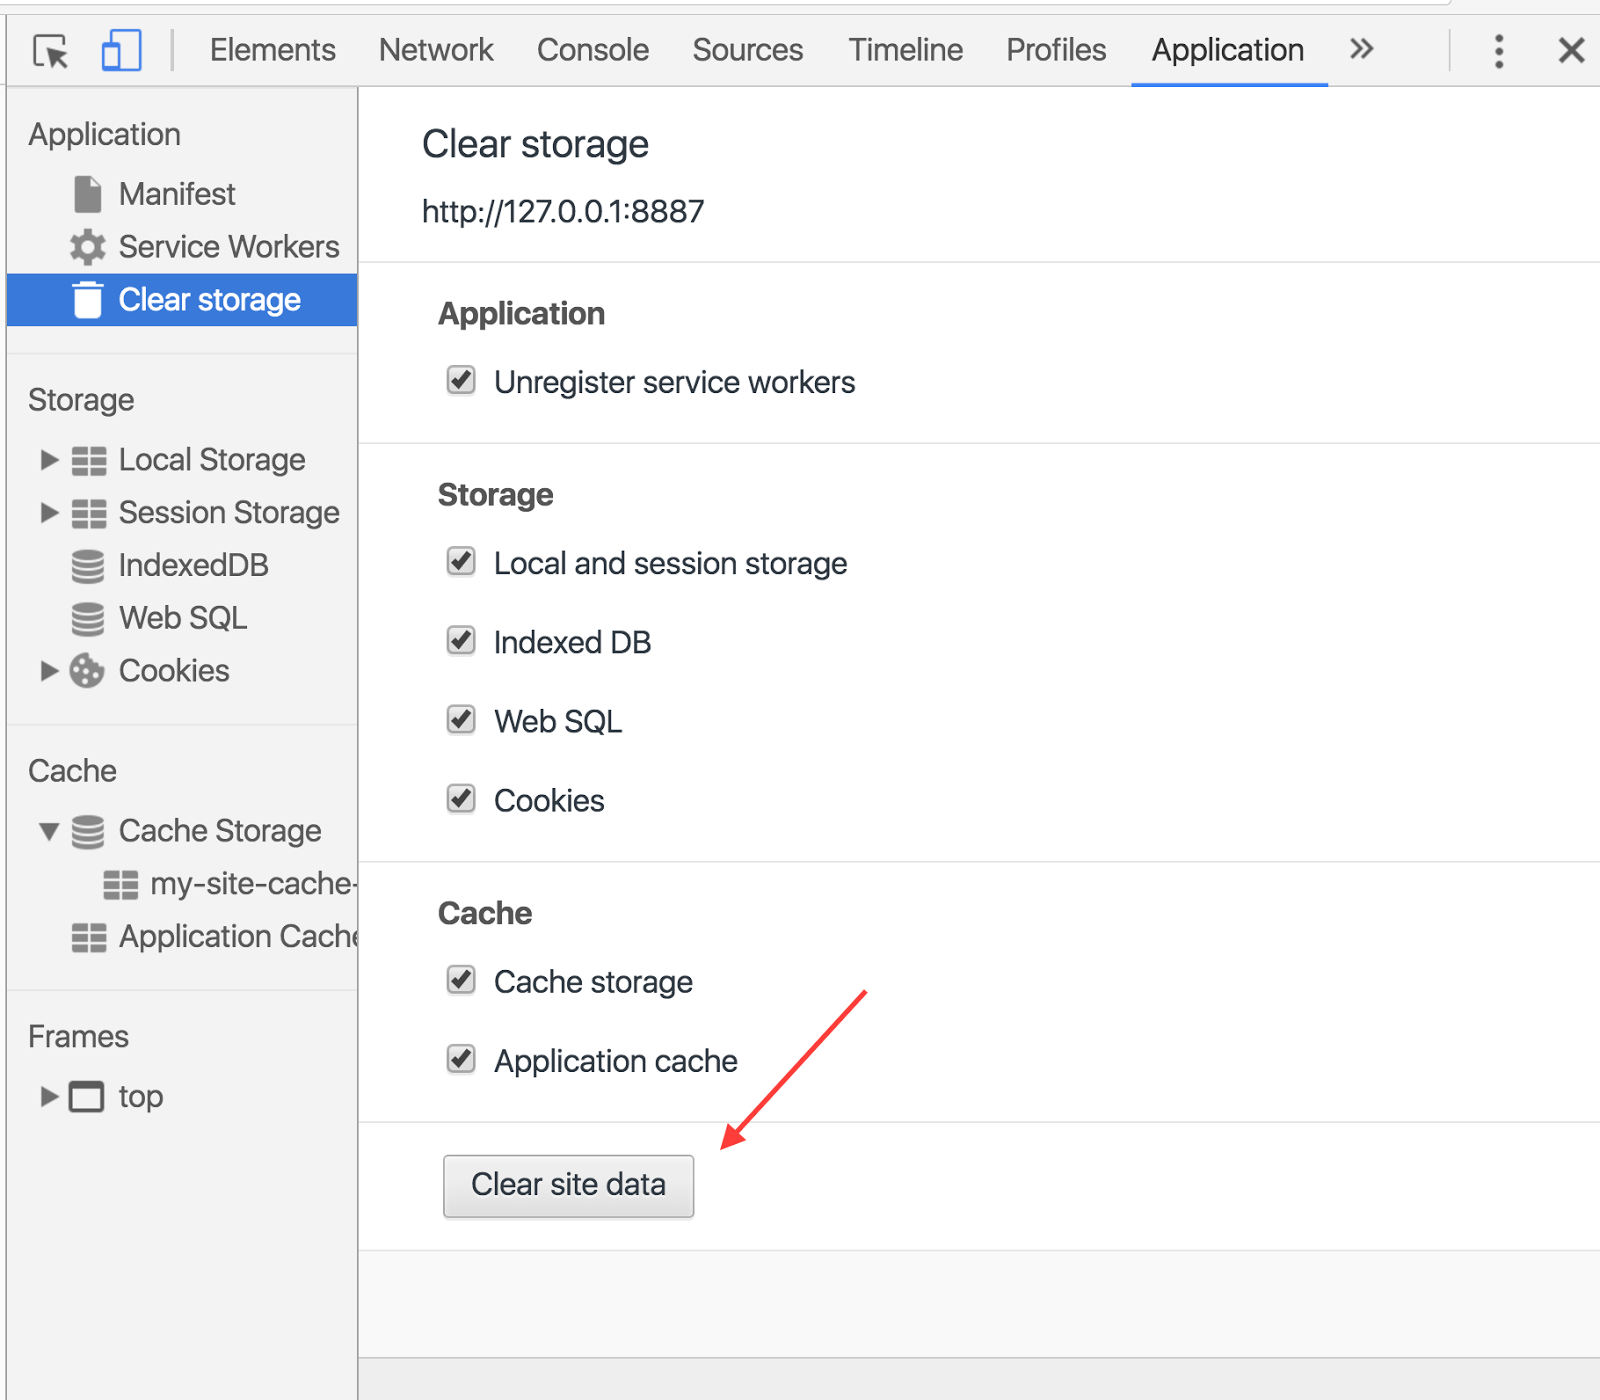Switch to the Timeline tab
Image resolution: width=1600 pixels, height=1400 pixels.
pos(906,50)
